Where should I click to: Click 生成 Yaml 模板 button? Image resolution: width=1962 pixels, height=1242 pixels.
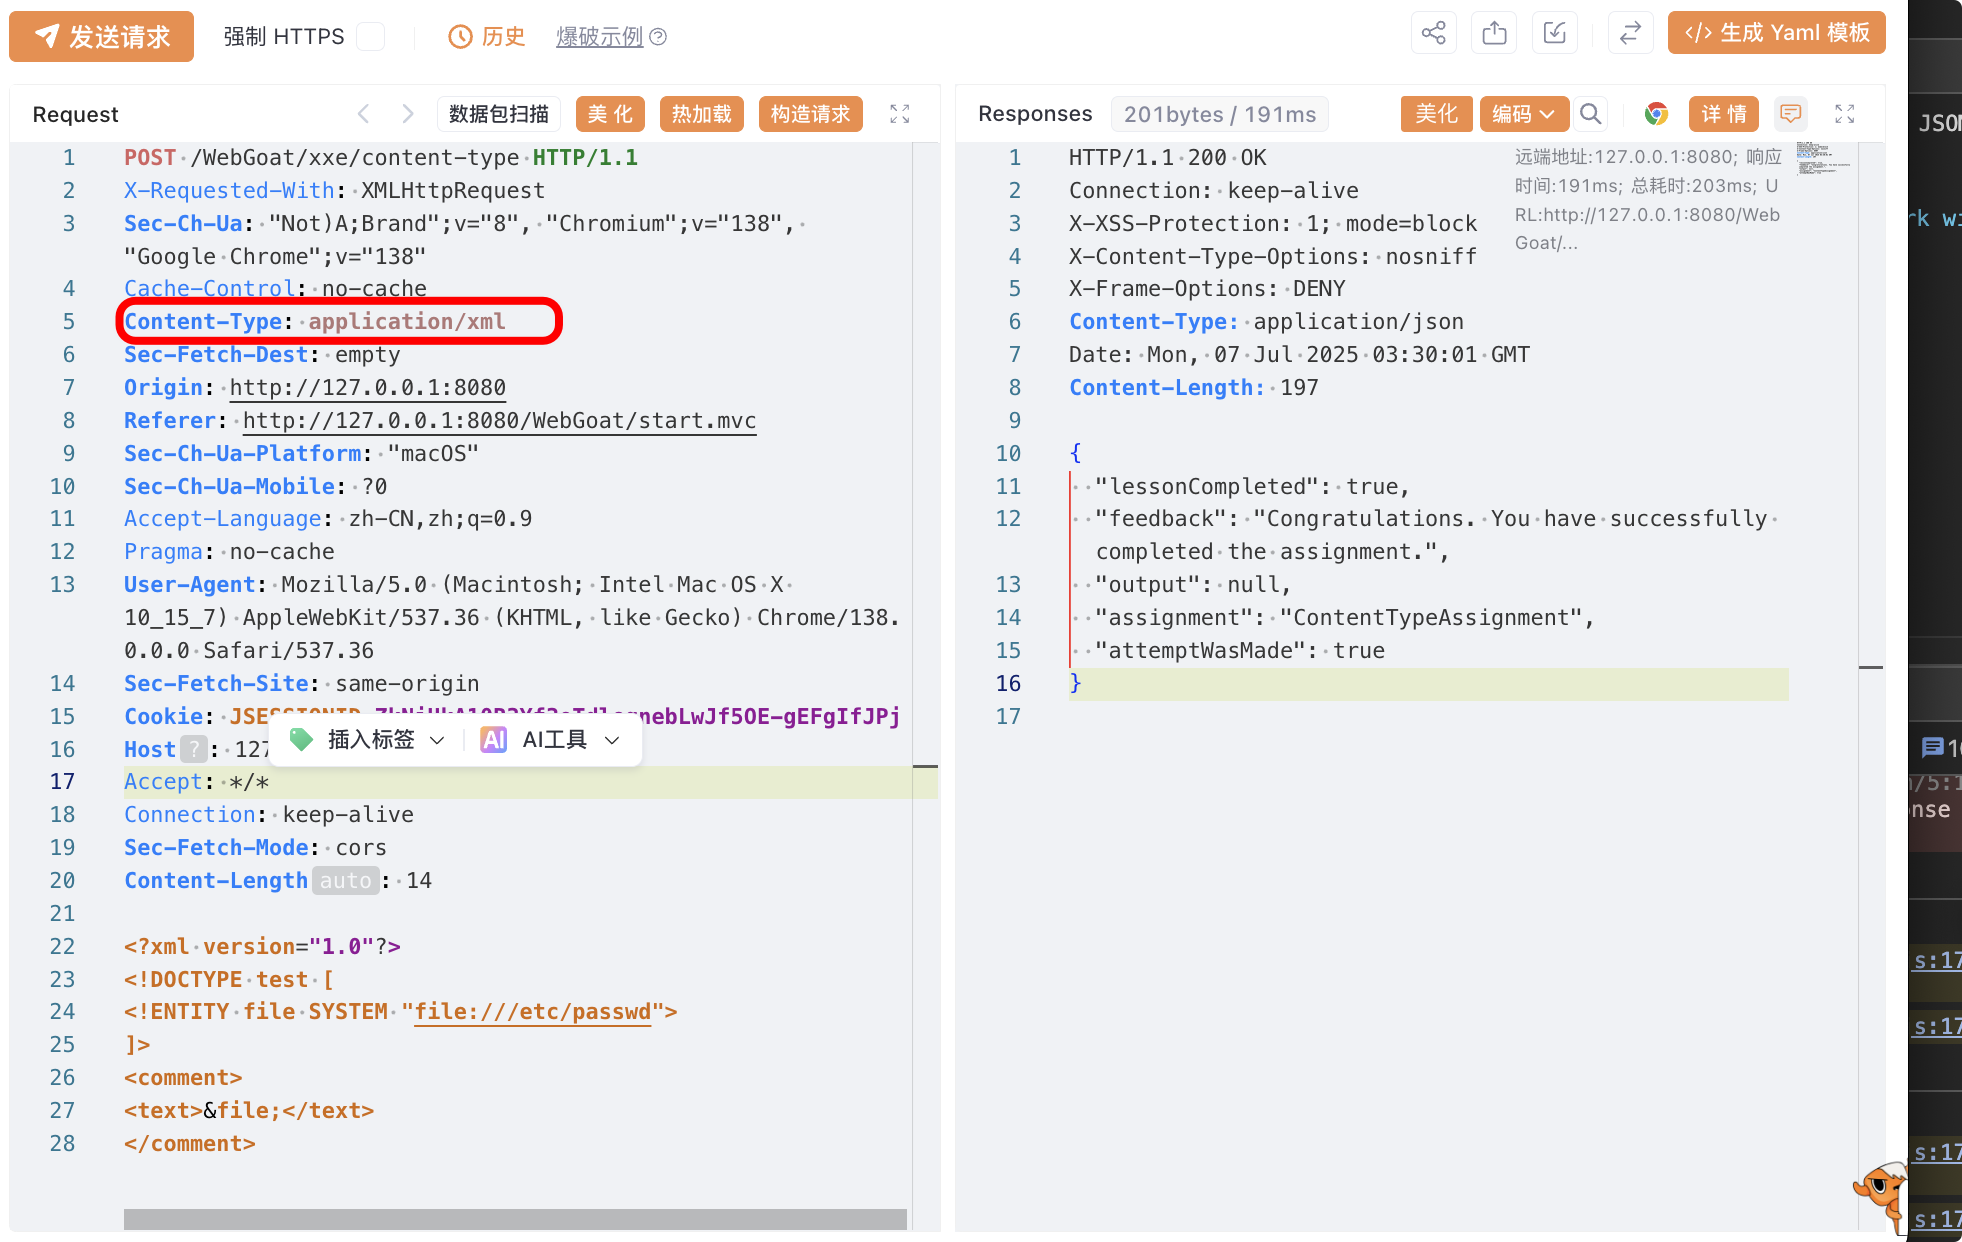1776,33
